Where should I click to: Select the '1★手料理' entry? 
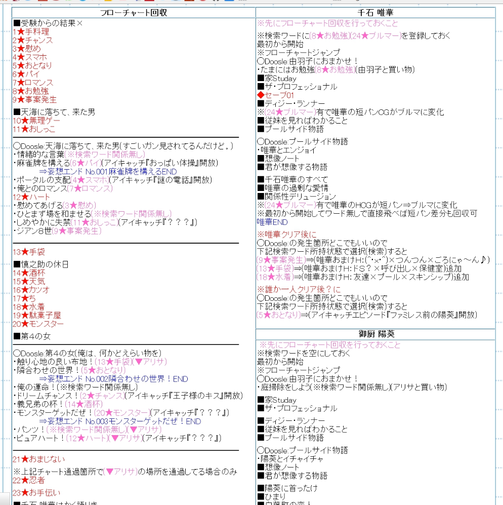(x=31, y=32)
